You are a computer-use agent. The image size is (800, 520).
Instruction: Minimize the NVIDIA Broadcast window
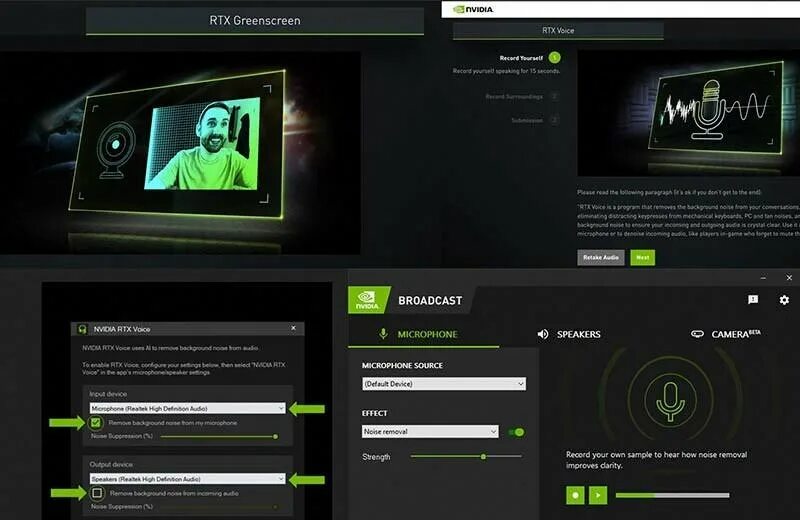coord(763,278)
